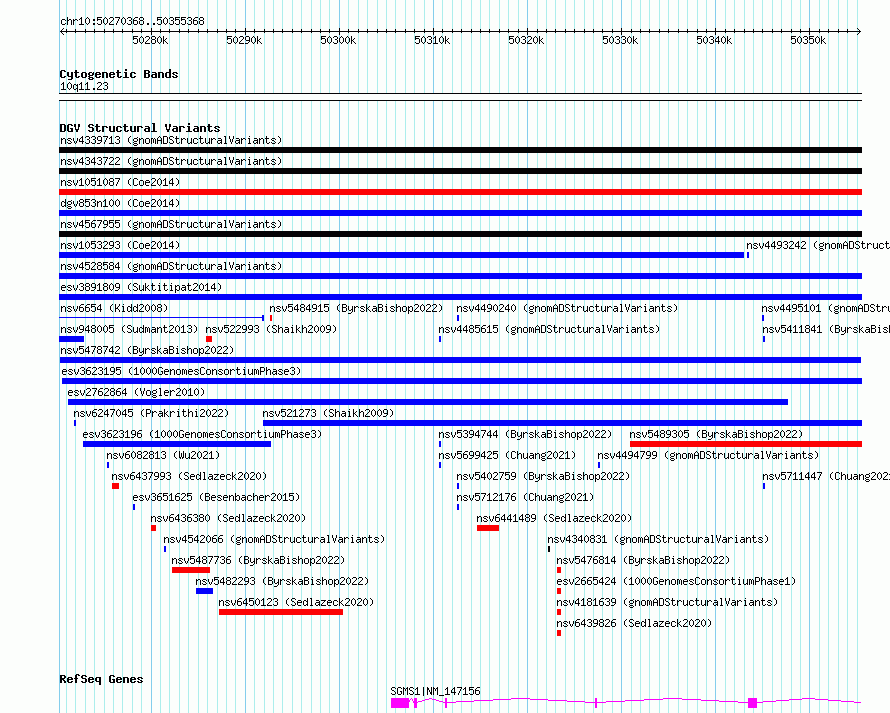Click nsv5478742 (ByrskaBishop2022) label
The height and width of the screenshot is (713, 890).
click(147, 350)
